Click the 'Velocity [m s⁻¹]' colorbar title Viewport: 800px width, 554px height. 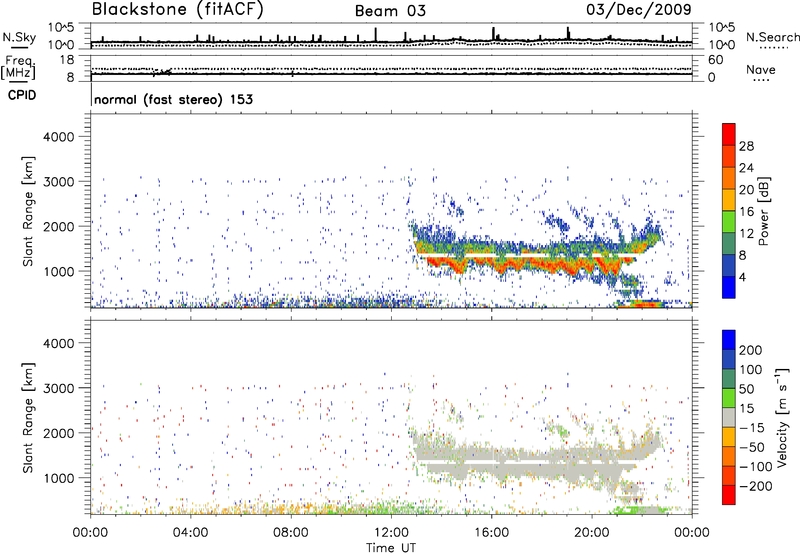click(x=782, y=417)
